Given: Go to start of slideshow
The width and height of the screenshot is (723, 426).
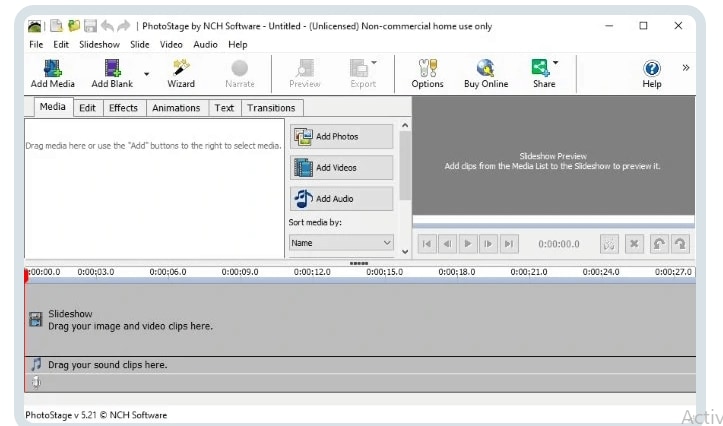Looking at the screenshot, I should [x=427, y=244].
